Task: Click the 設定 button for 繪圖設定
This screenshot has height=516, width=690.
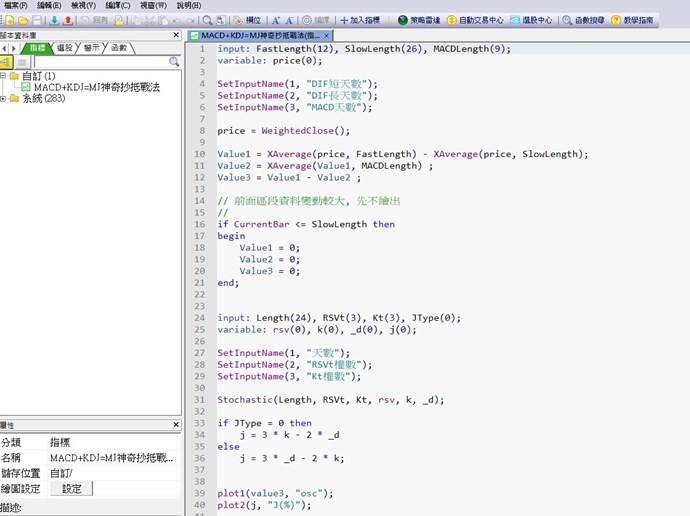Action: coord(72,489)
